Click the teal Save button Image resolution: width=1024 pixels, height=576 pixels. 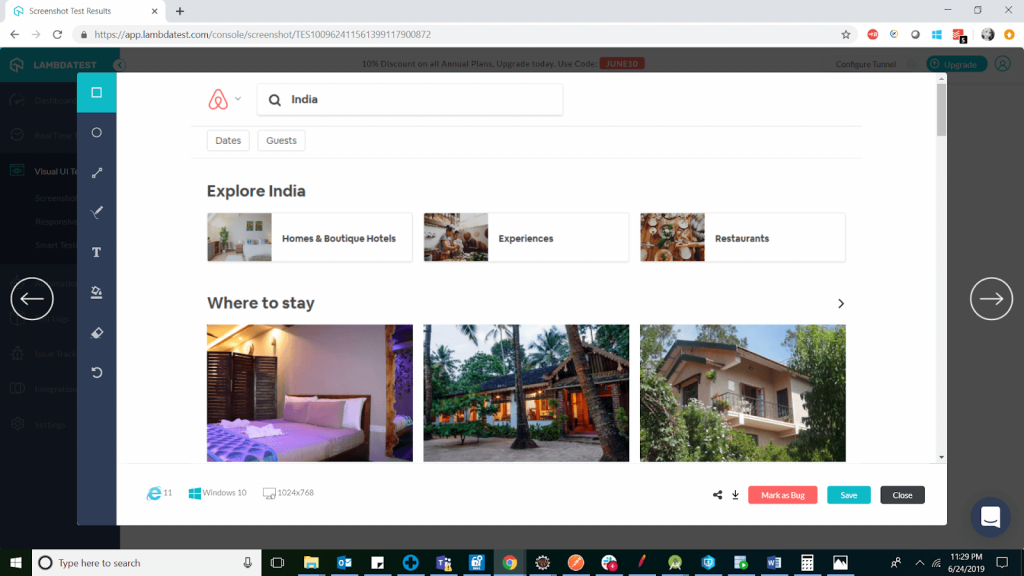pyautogui.click(x=848, y=495)
